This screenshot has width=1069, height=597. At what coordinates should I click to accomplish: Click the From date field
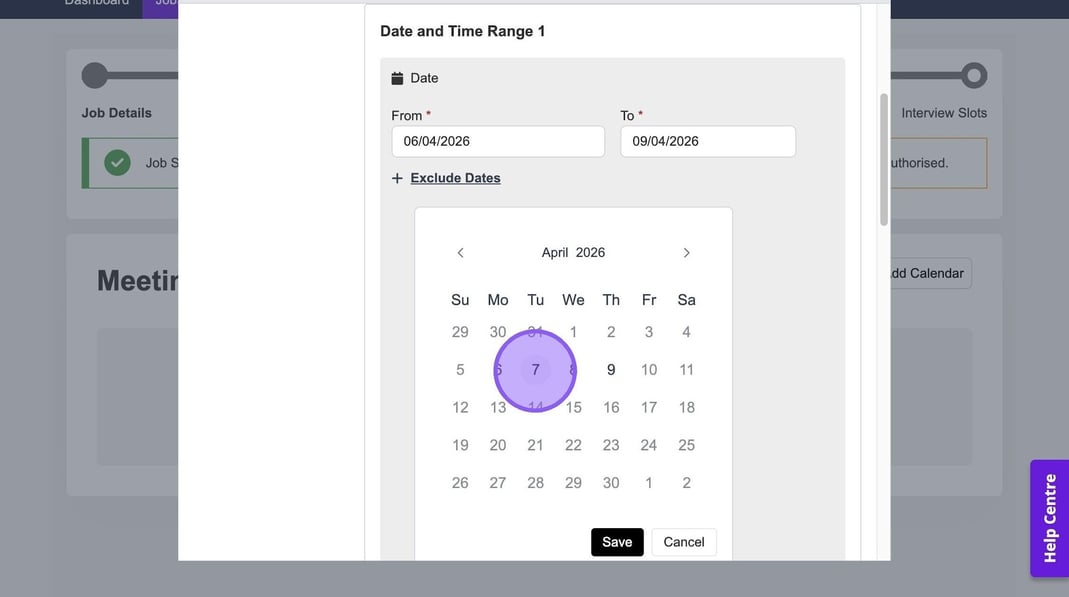tap(498, 141)
